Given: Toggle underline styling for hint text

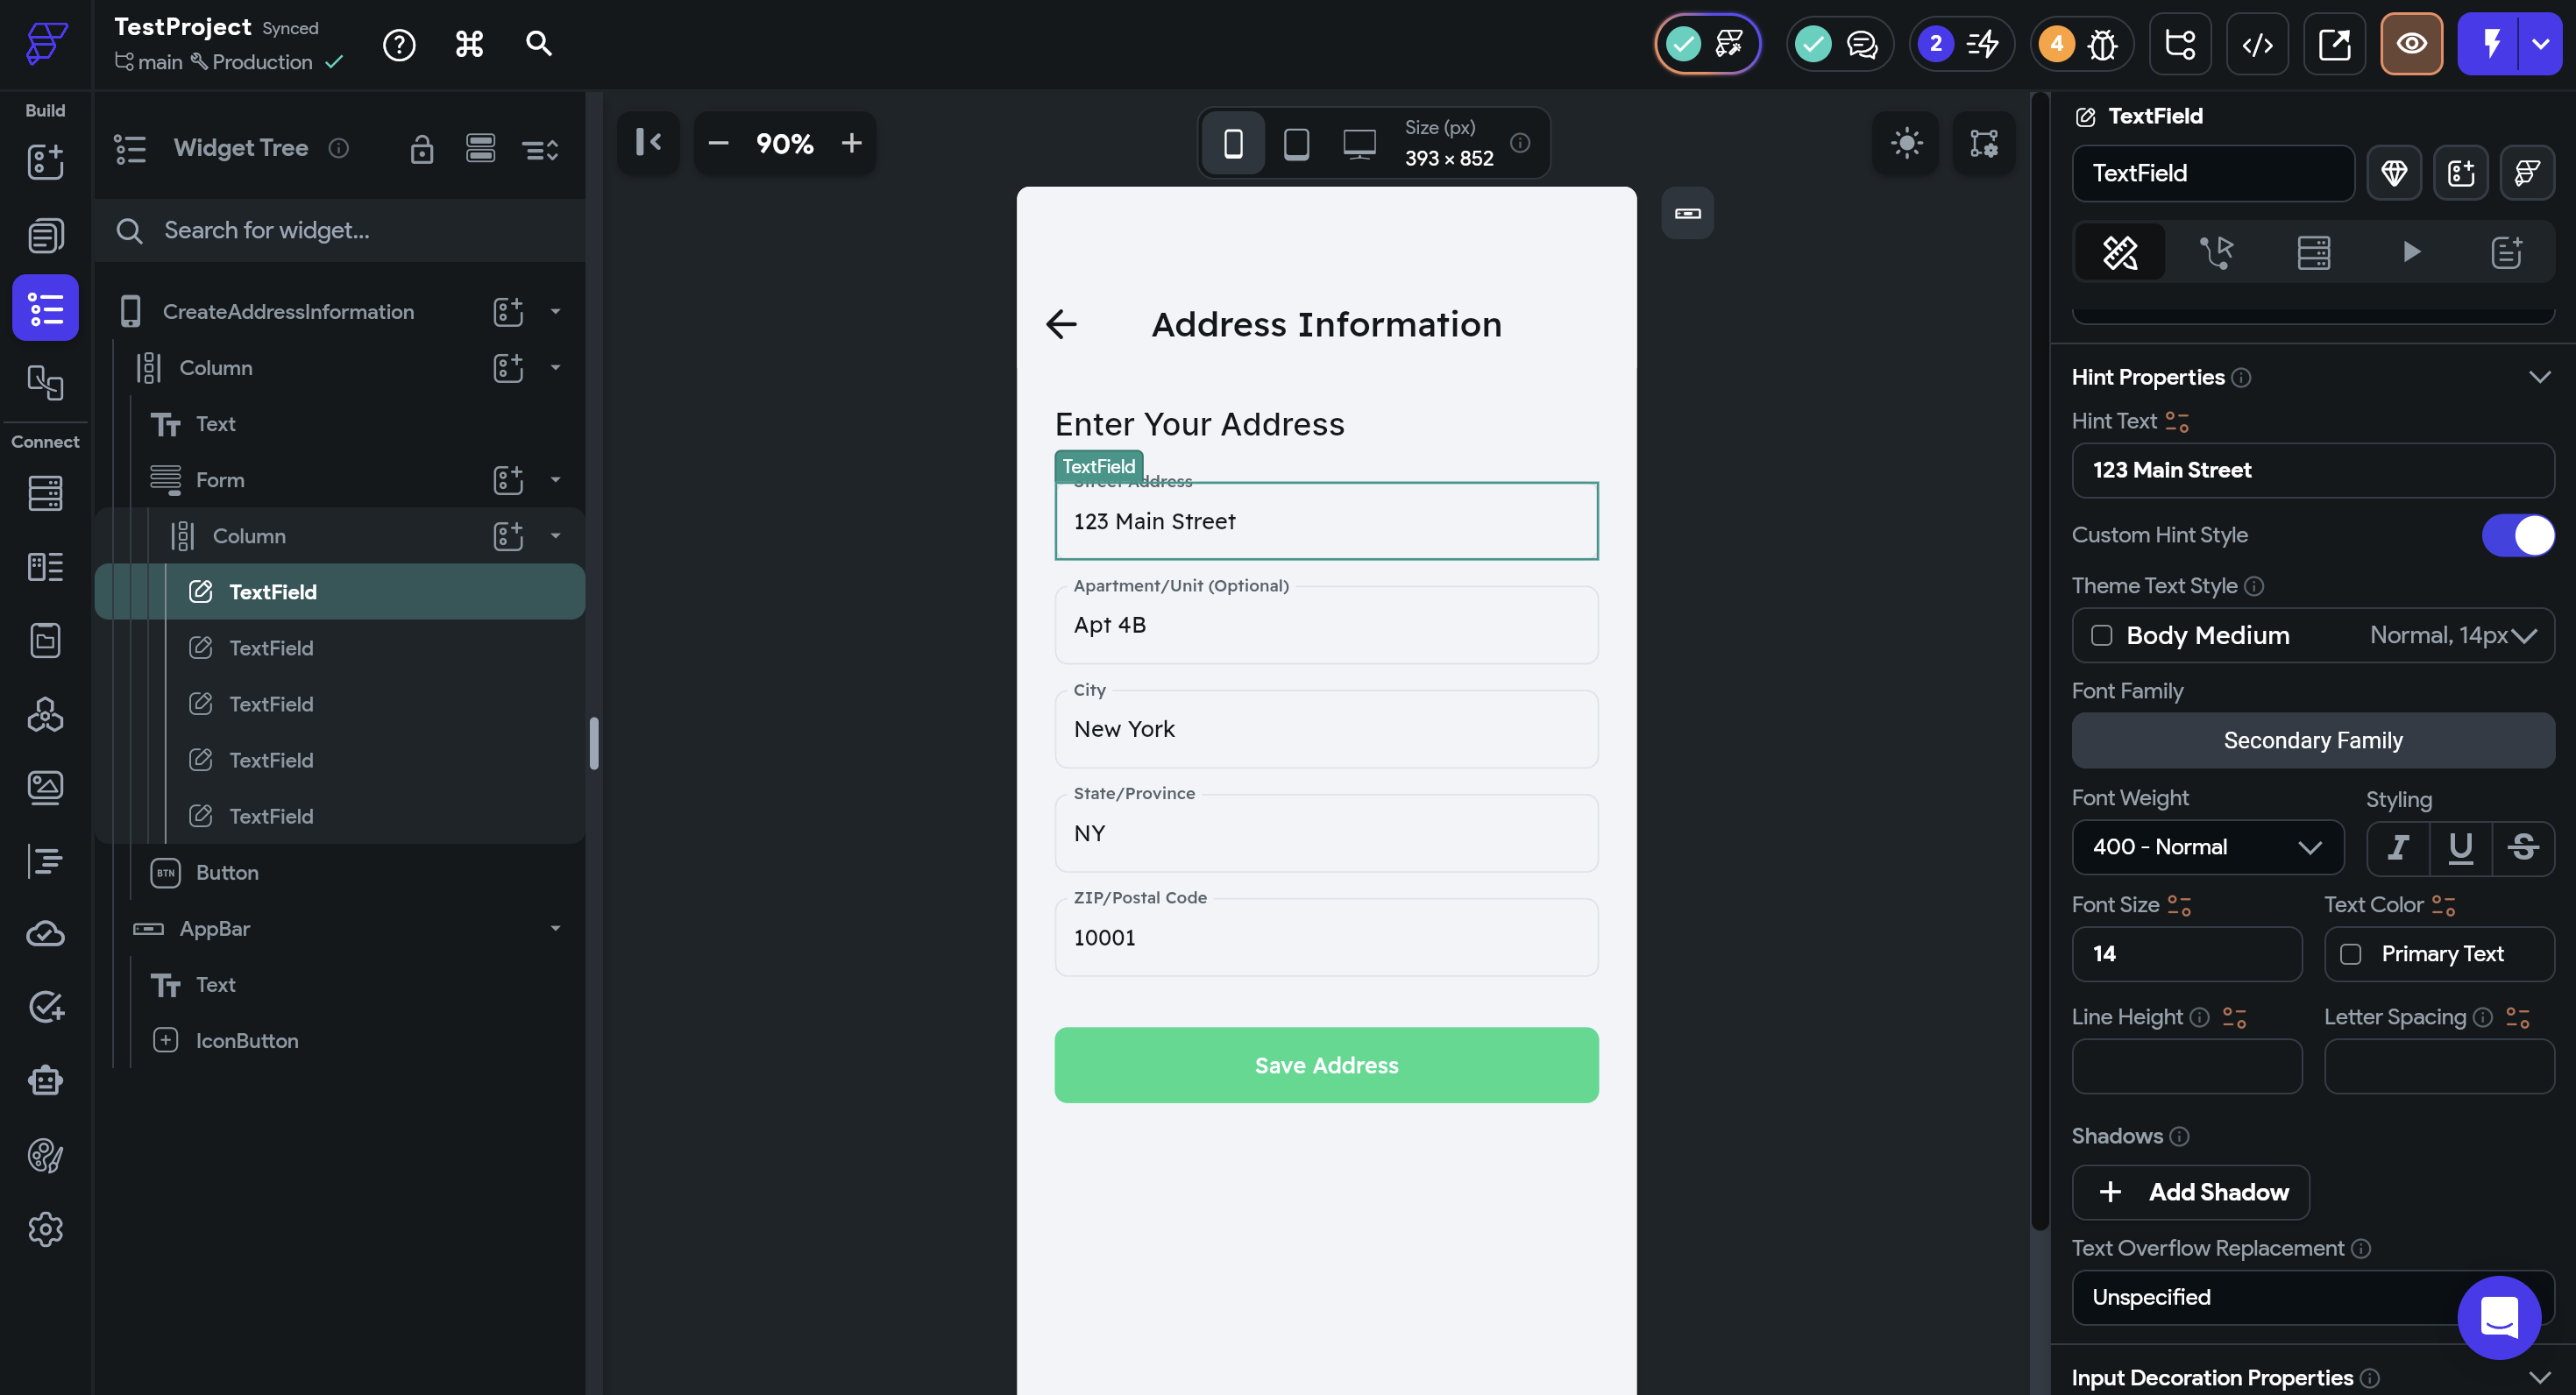Looking at the screenshot, I should (x=2460, y=848).
